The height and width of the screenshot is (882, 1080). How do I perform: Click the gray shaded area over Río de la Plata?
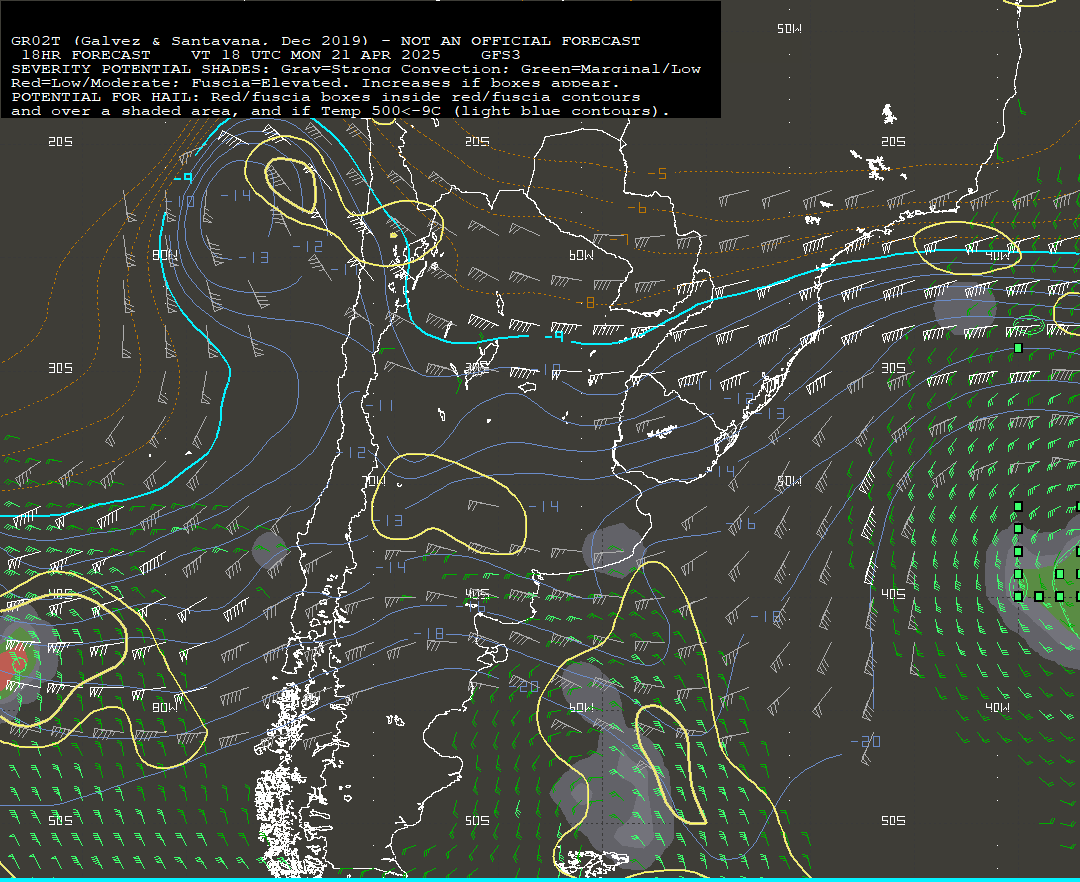pyautogui.click(x=613, y=549)
